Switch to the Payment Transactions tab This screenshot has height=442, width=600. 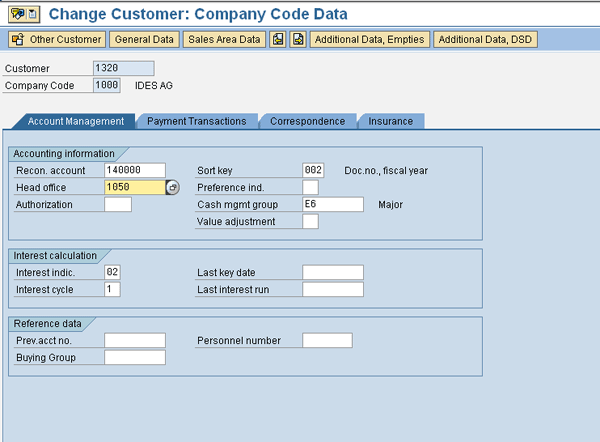pyautogui.click(x=196, y=121)
